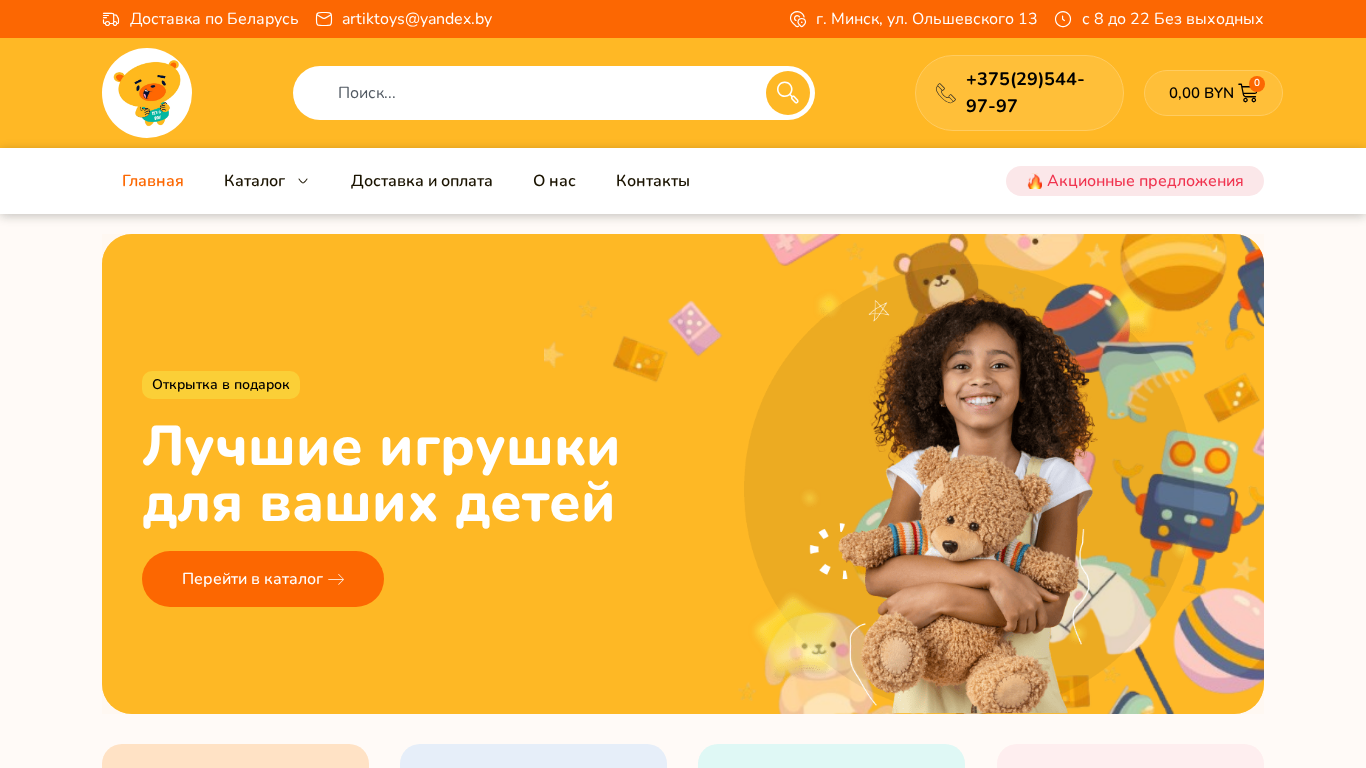Click the phone handset icon
Screen dimensions: 1366x768
(946, 93)
